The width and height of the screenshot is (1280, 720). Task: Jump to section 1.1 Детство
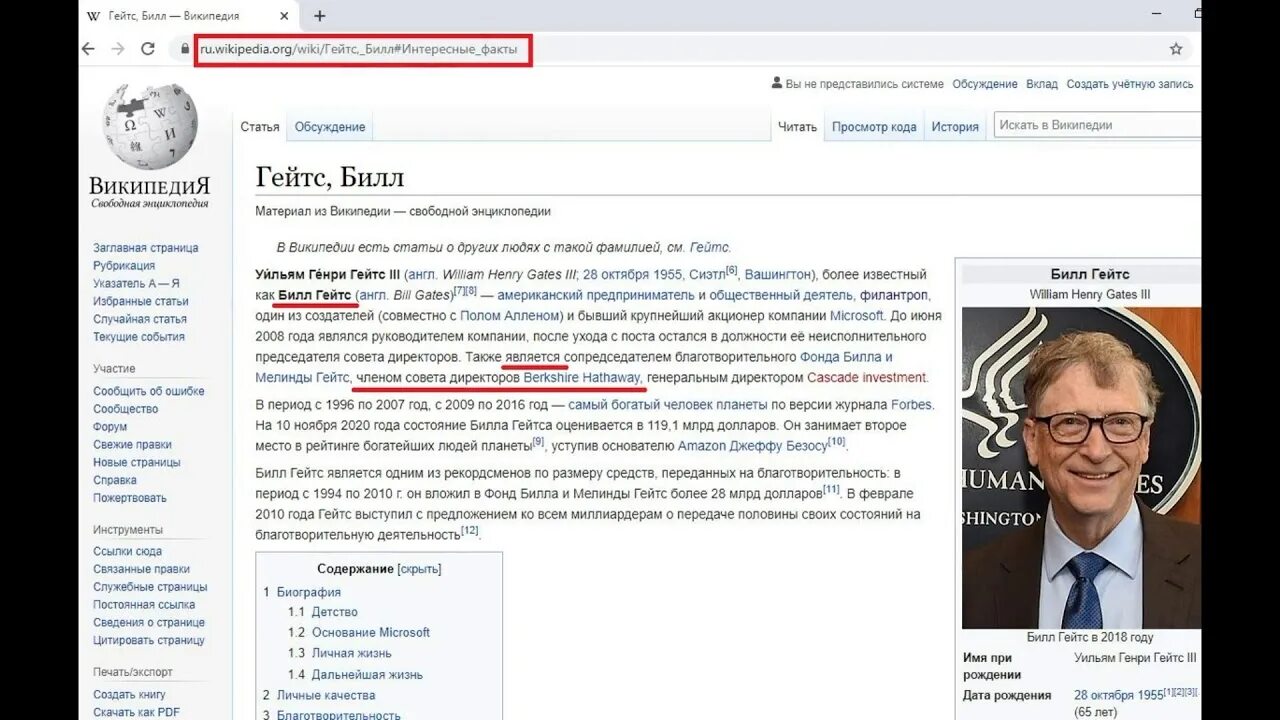(x=334, y=612)
